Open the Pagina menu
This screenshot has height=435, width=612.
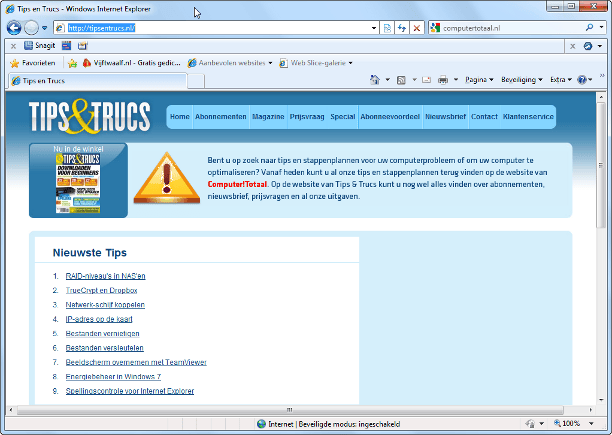coord(479,80)
